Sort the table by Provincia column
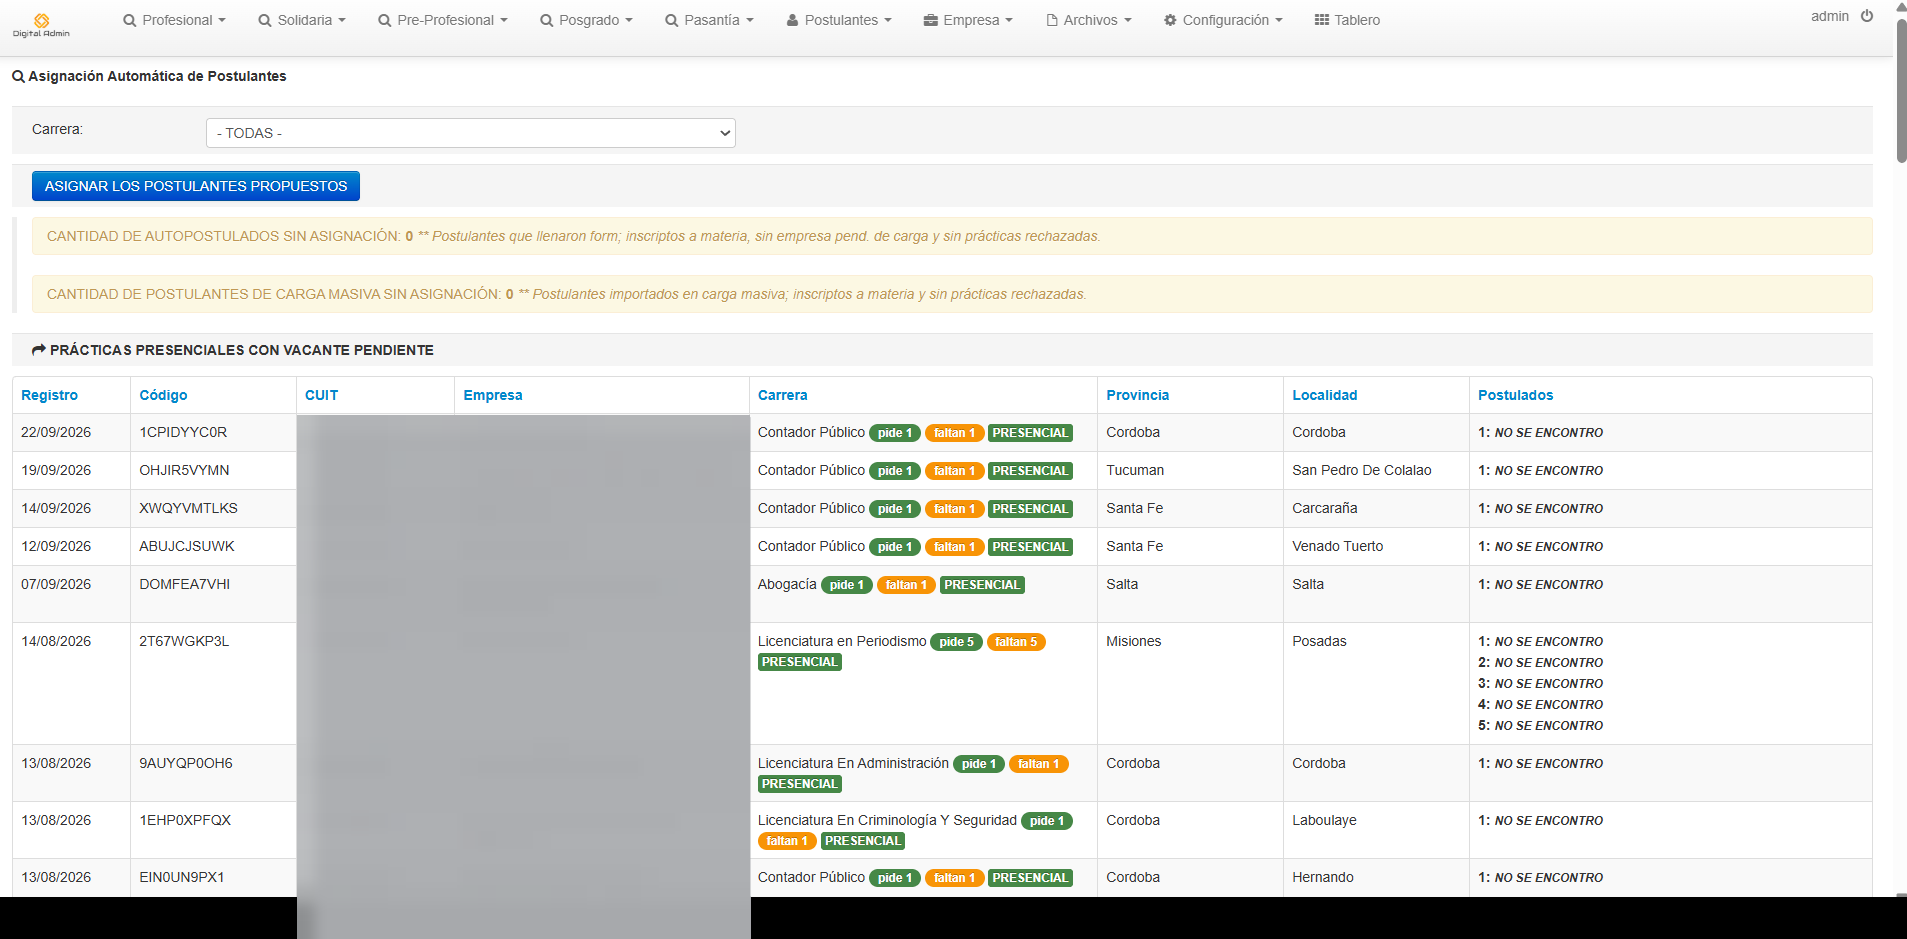This screenshot has height=939, width=1907. coord(1137,395)
